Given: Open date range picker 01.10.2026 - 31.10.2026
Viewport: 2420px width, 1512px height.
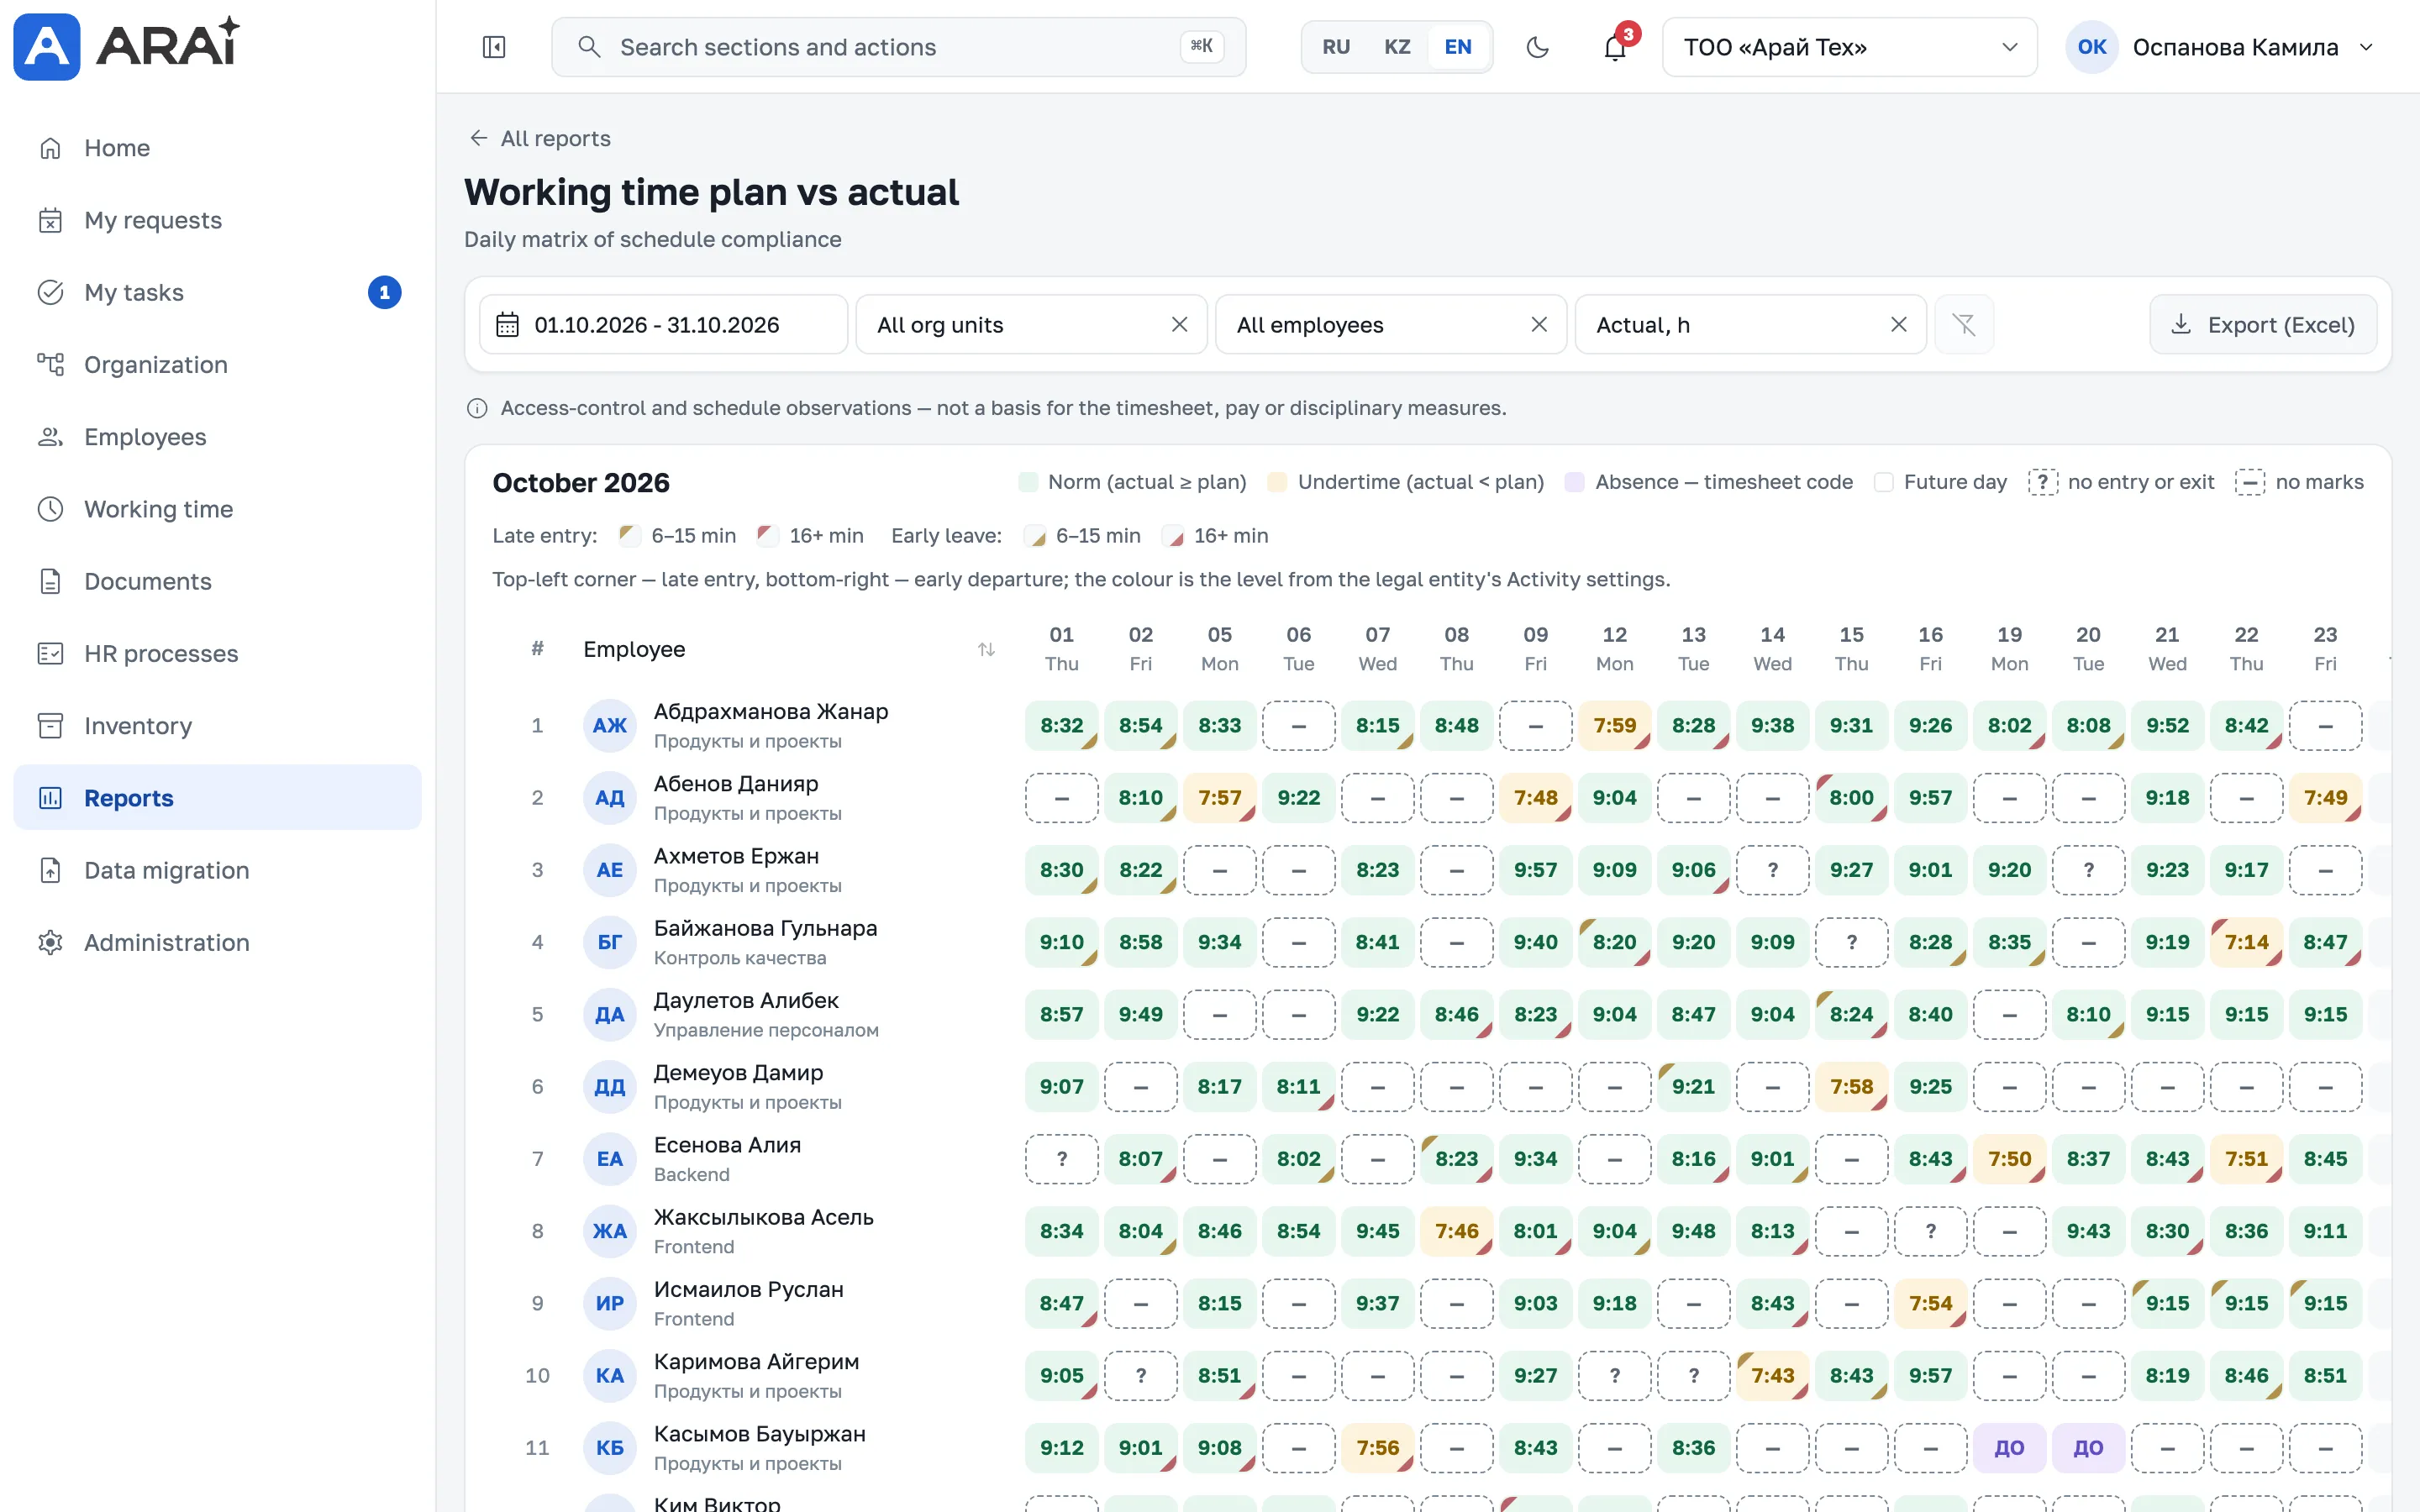Looking at the screenshot, I should click(x=663, y=325).
